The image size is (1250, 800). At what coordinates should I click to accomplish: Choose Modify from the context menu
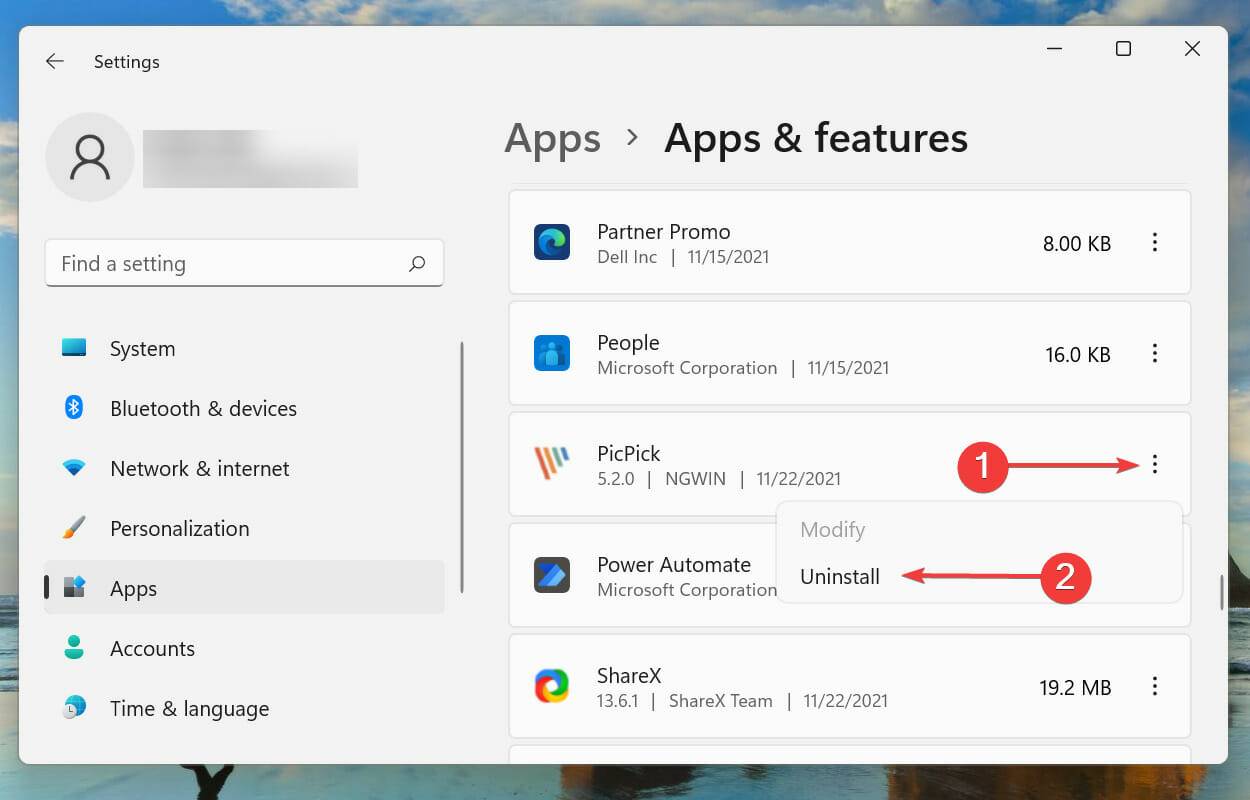833,530
